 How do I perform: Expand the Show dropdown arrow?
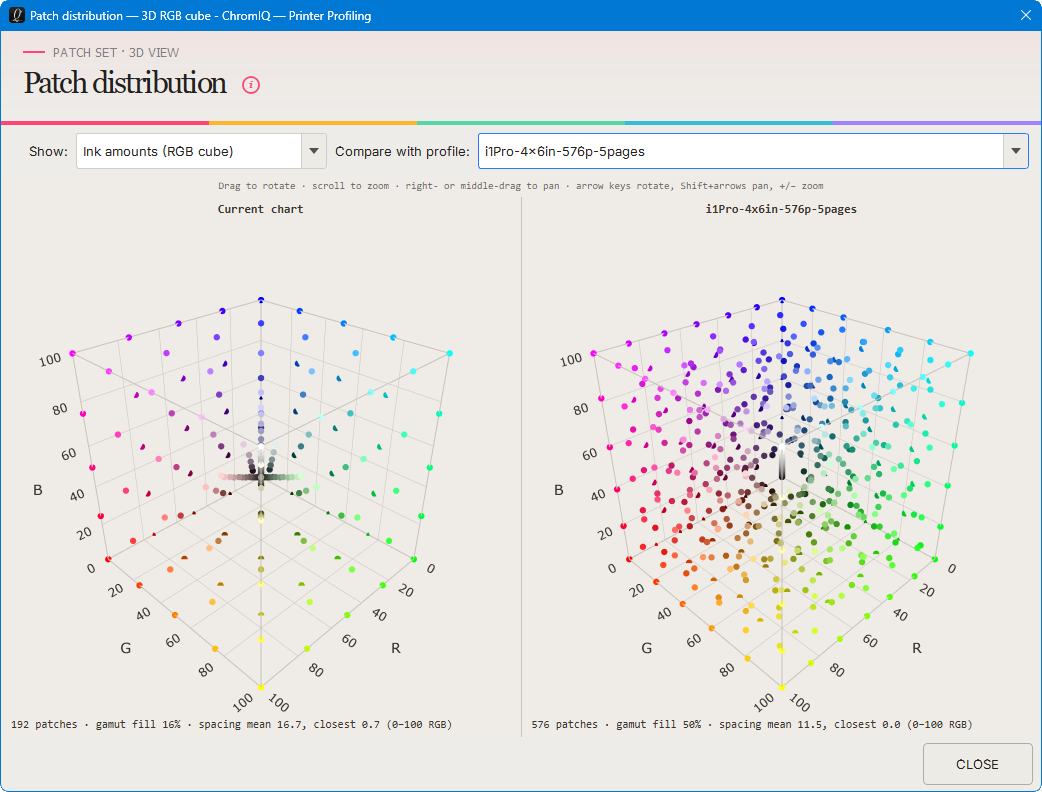click(x=314, y=151)
